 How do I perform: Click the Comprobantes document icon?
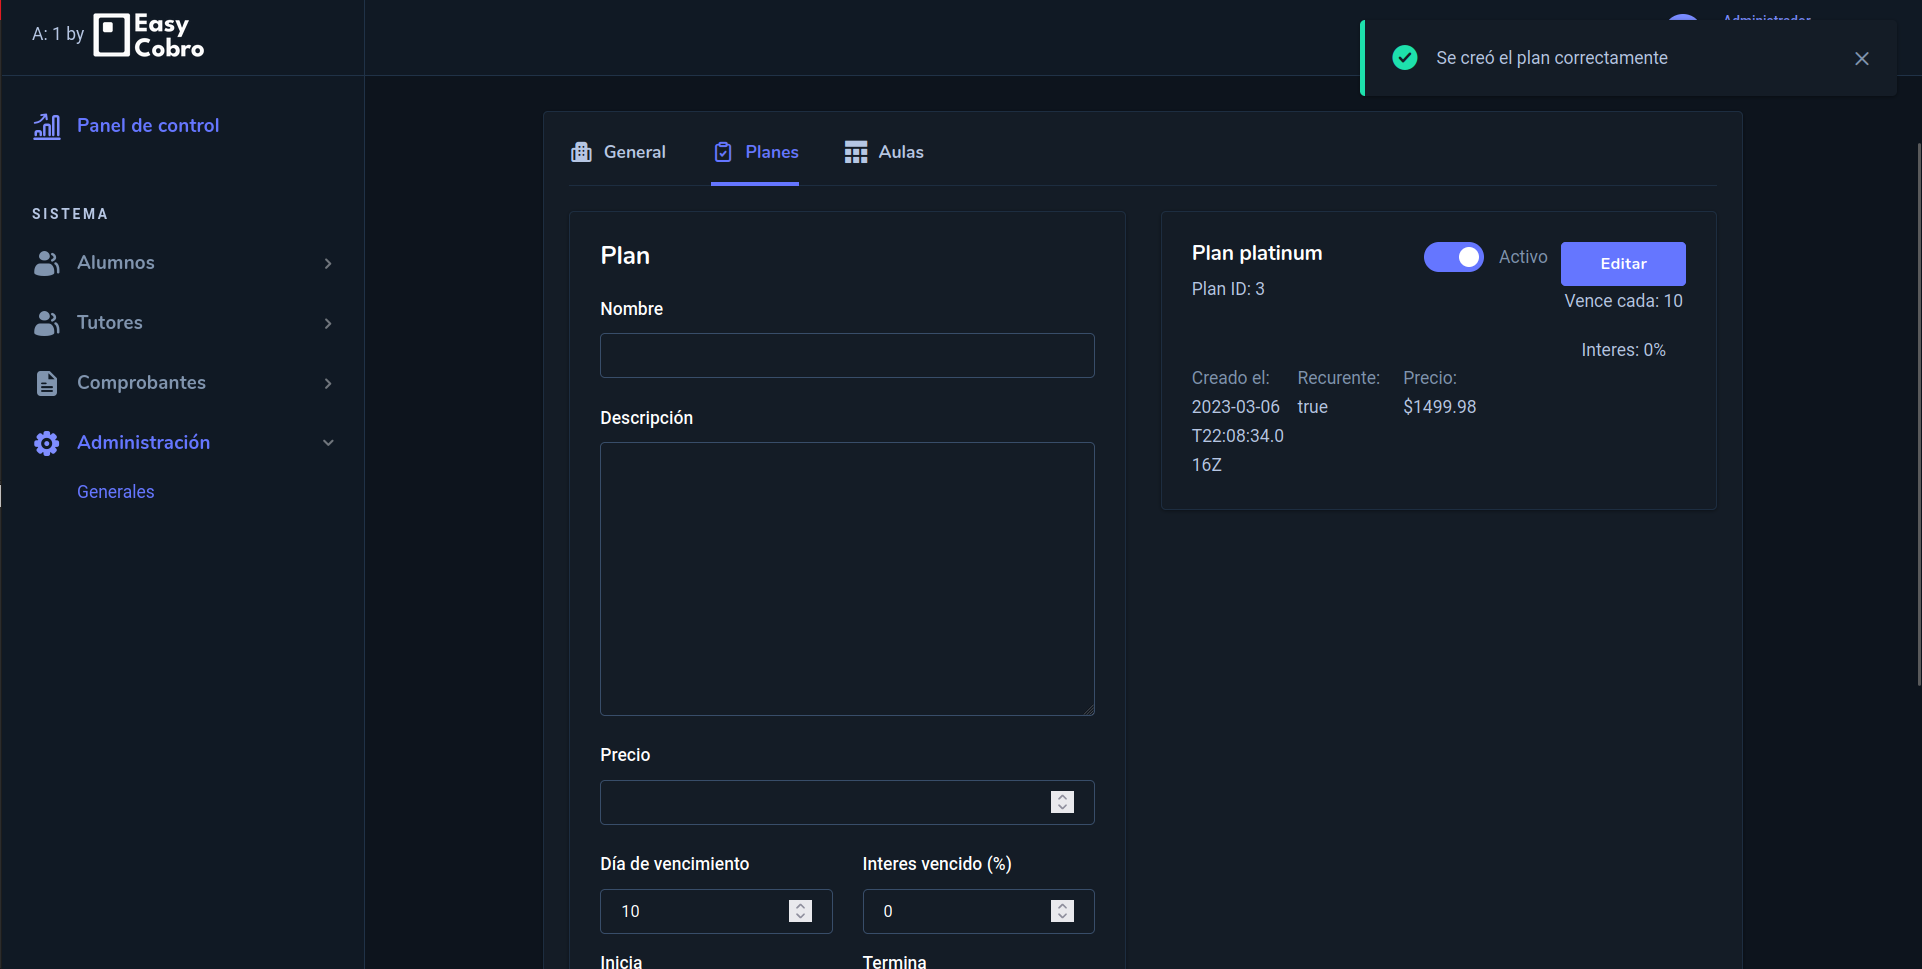click(46, 382)
